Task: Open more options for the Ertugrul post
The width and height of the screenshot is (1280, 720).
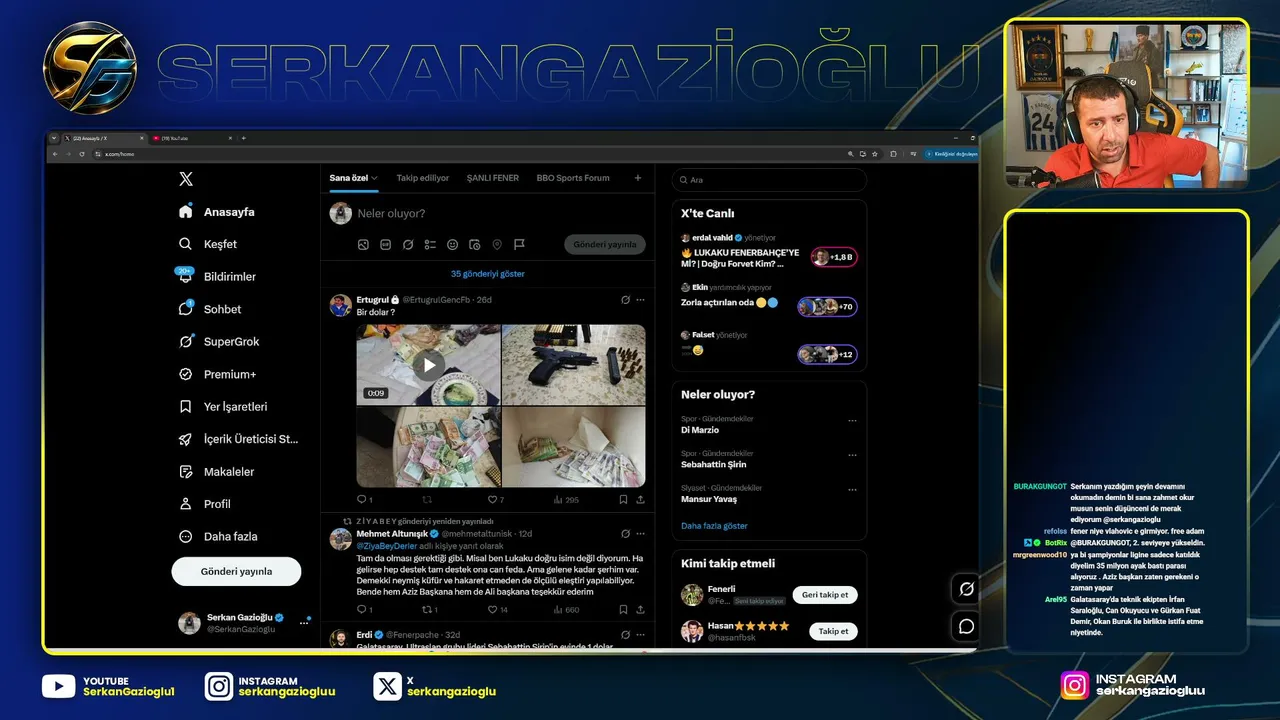Action: coord(640,299)
